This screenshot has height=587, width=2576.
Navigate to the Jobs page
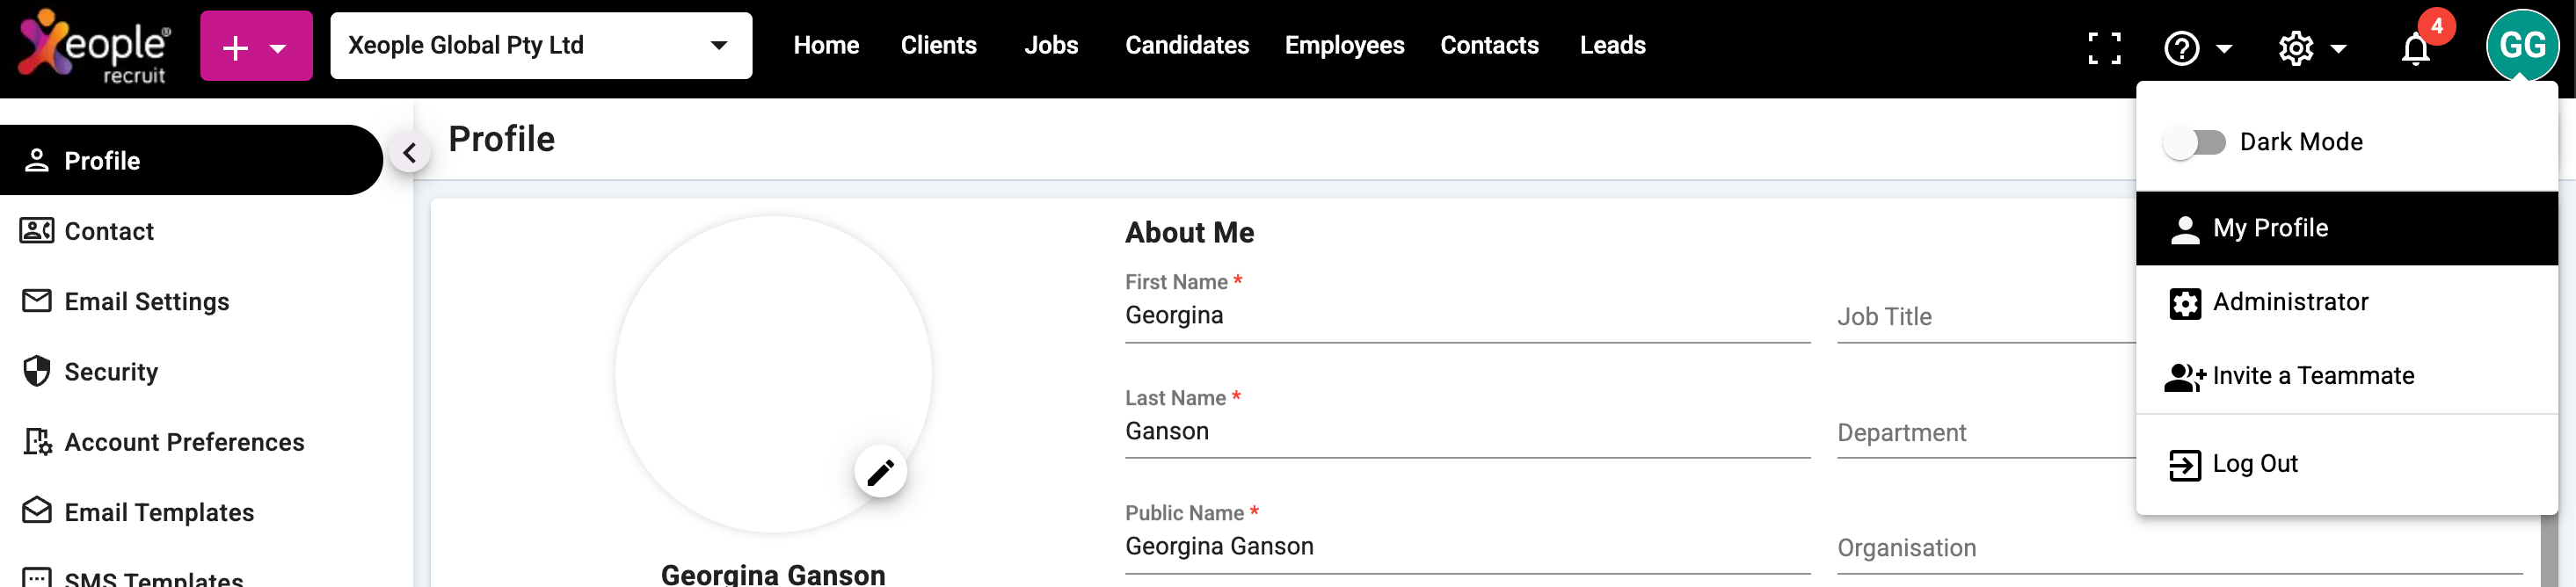1051,46
